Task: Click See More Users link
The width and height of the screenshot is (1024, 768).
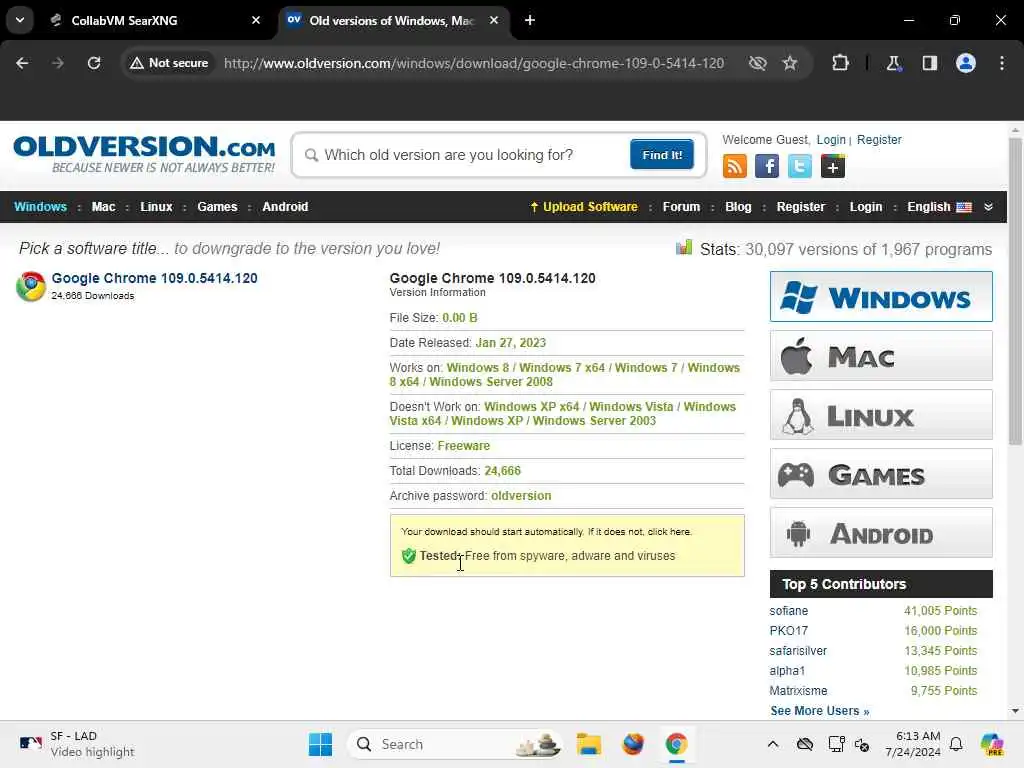Action: (820, 711)
